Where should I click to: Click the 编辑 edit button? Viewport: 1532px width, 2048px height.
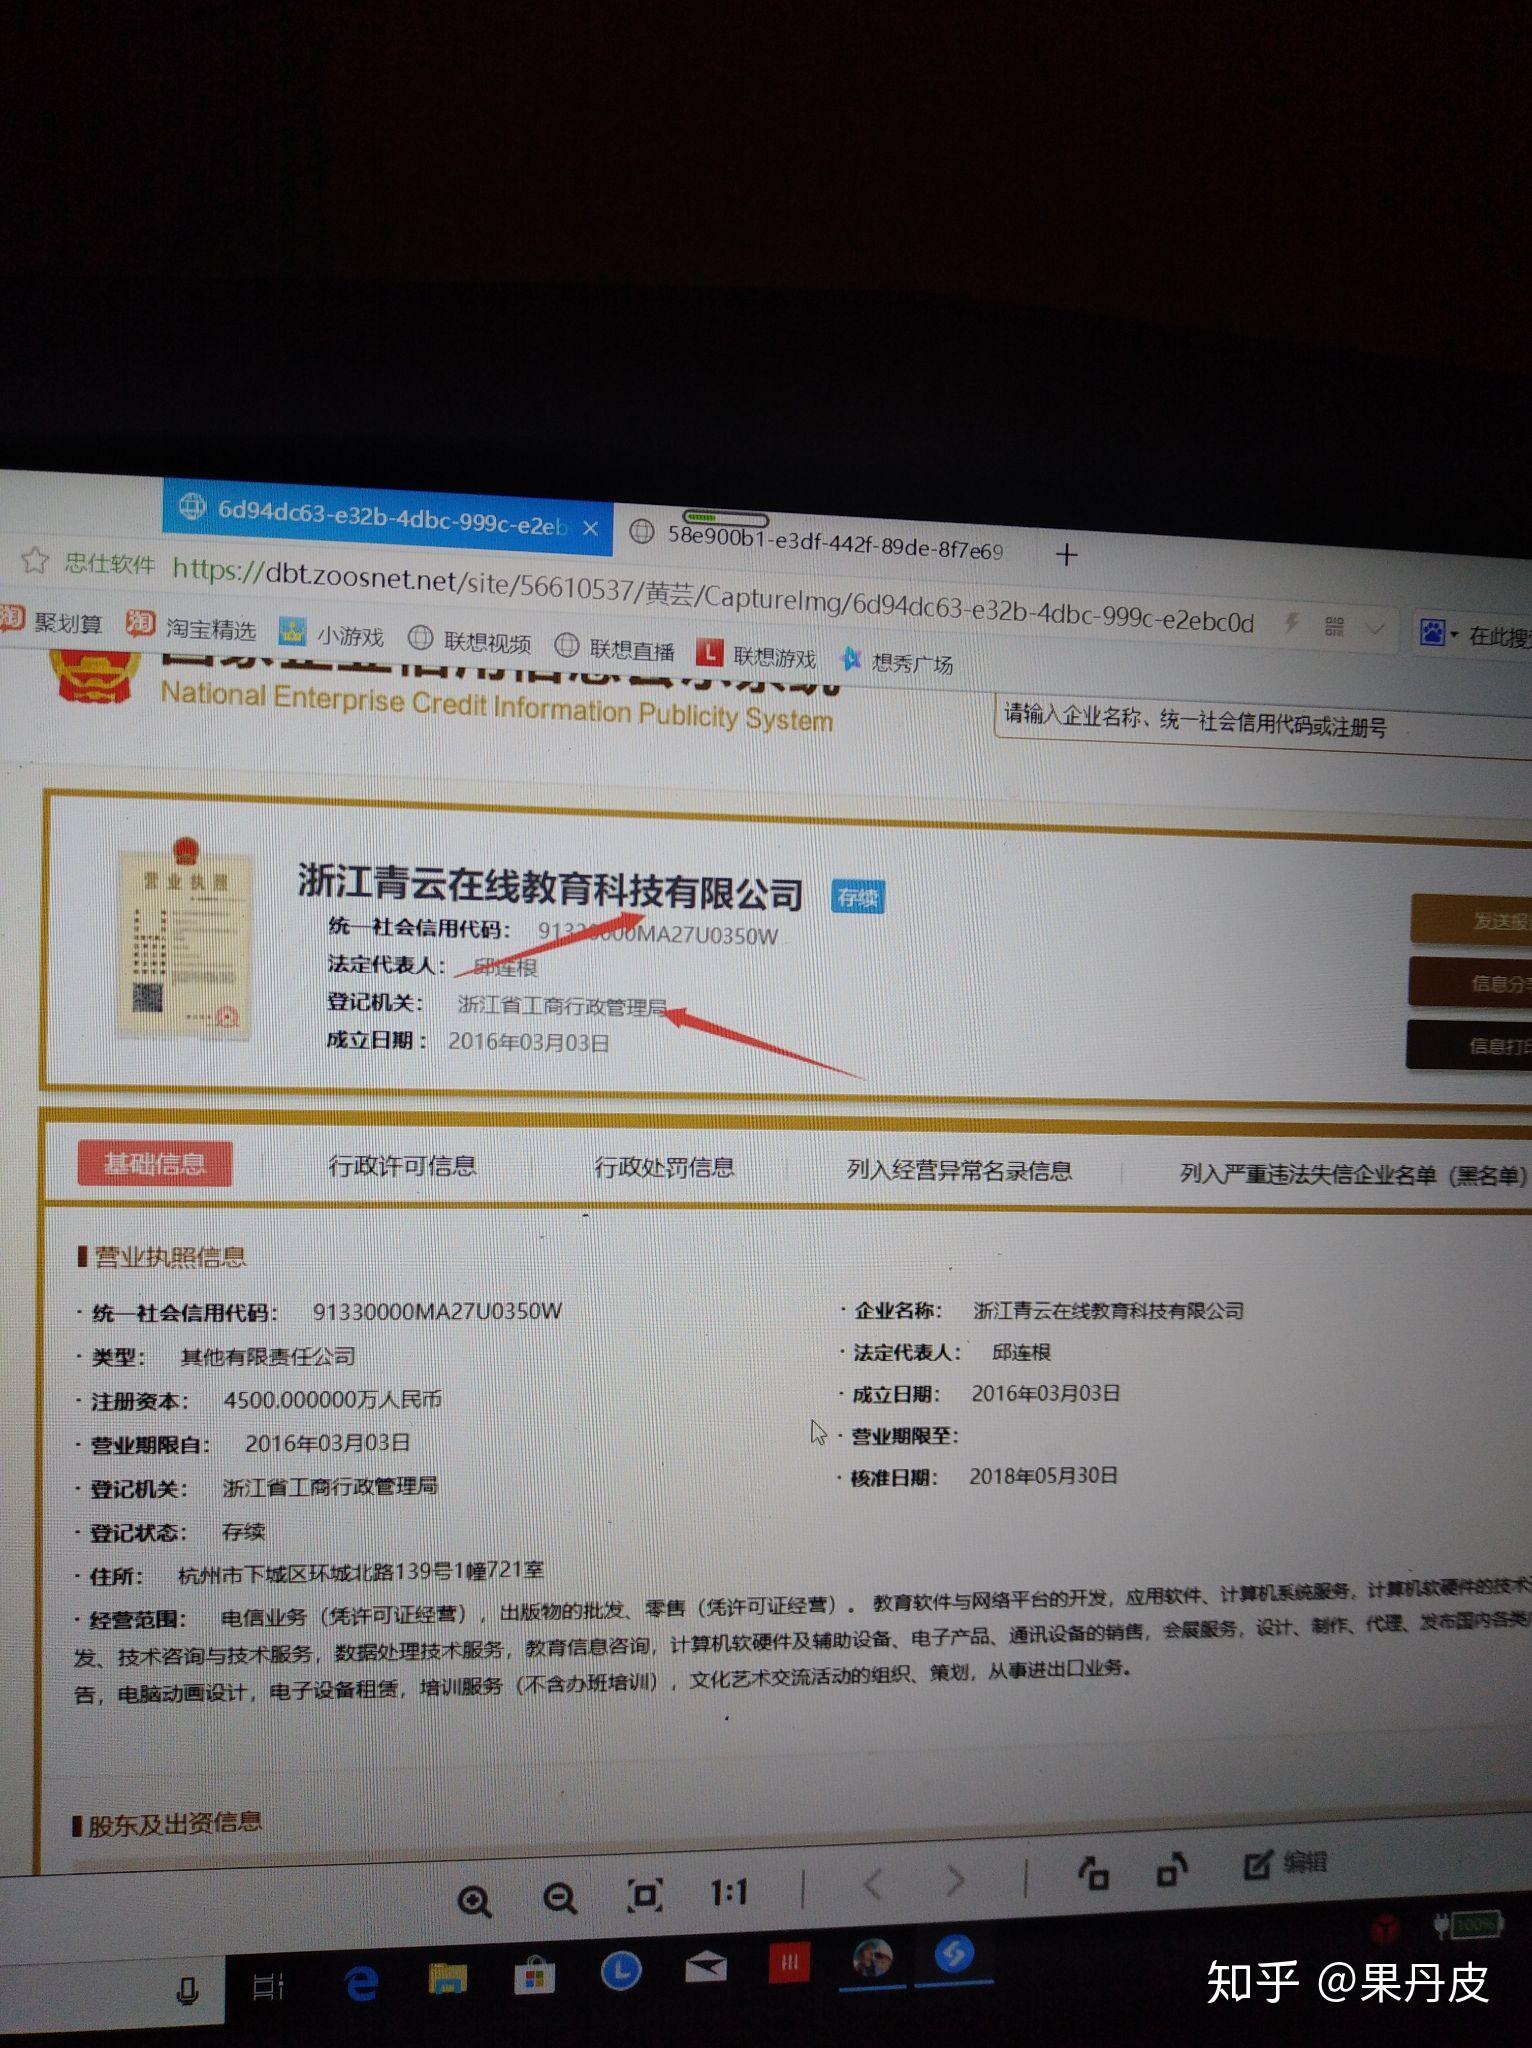1286,1863
